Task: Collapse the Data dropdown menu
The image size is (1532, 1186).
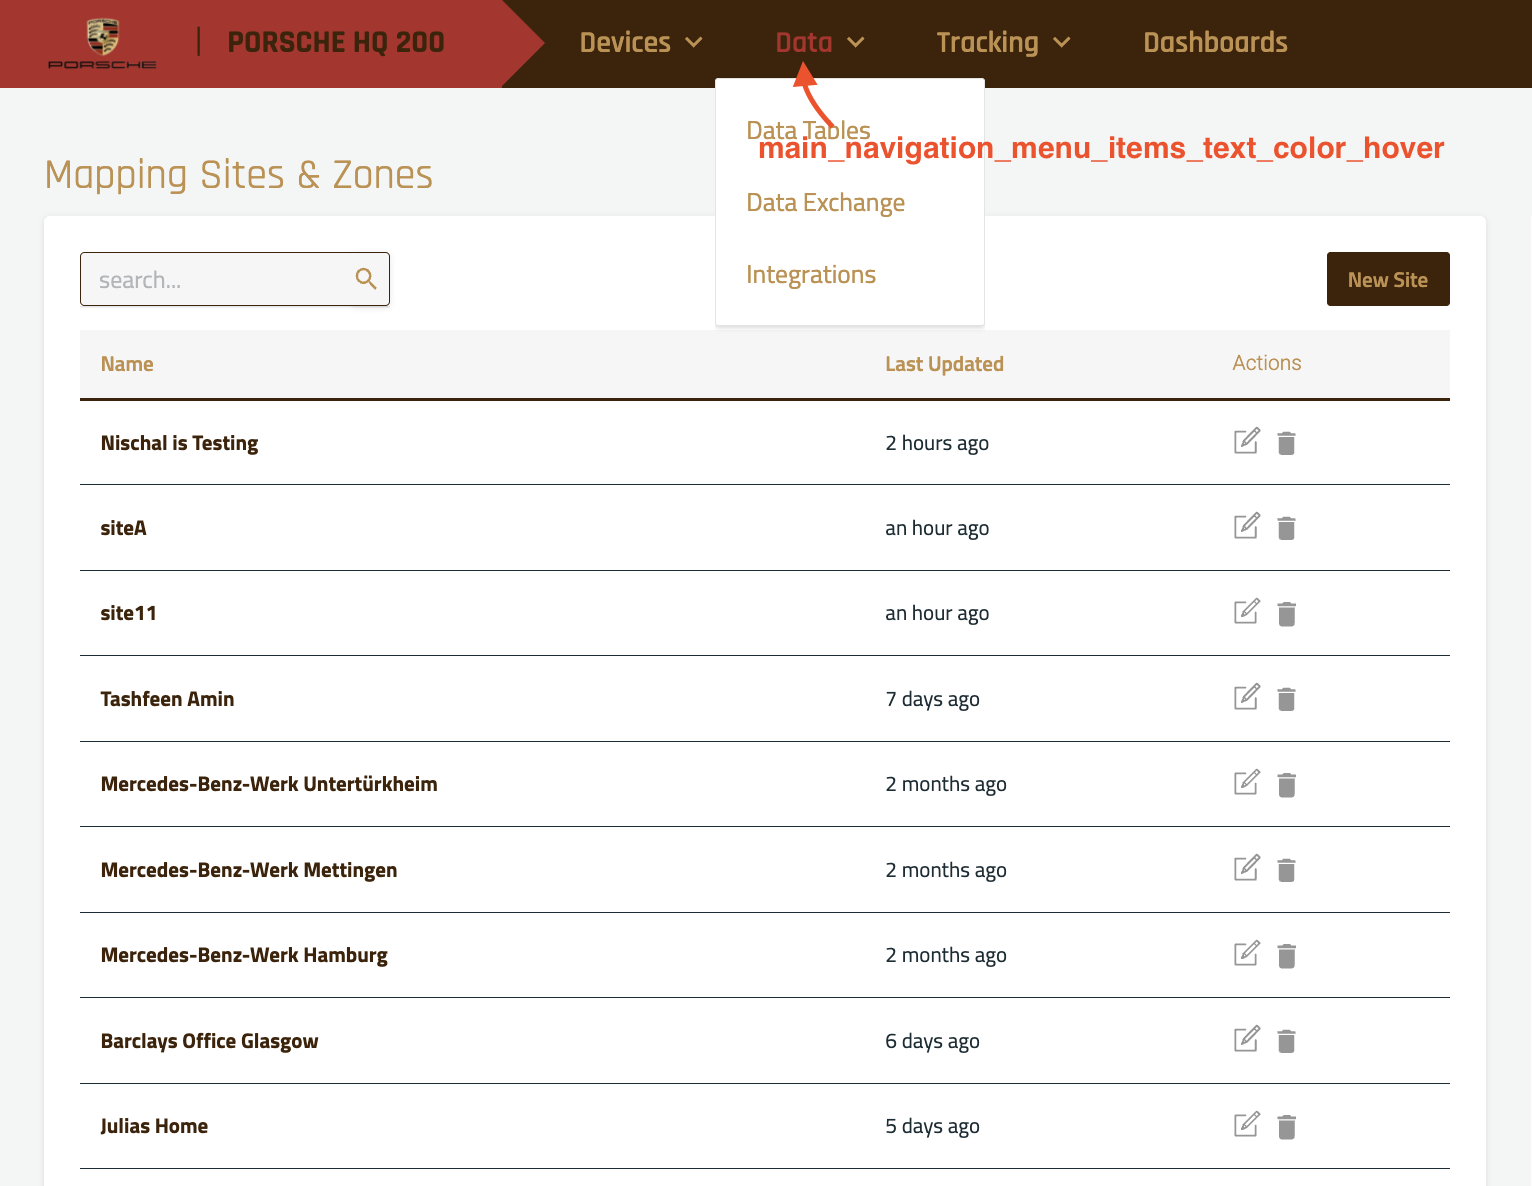Action: (x=819, y=43)
